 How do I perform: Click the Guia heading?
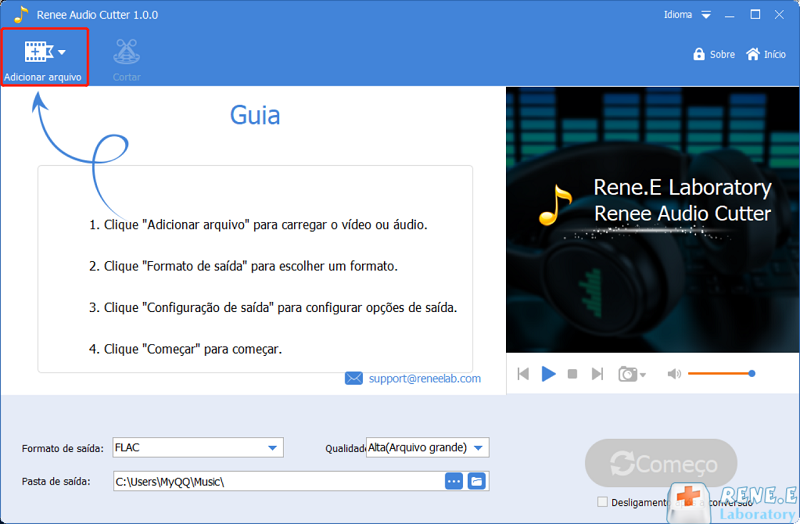255,115
